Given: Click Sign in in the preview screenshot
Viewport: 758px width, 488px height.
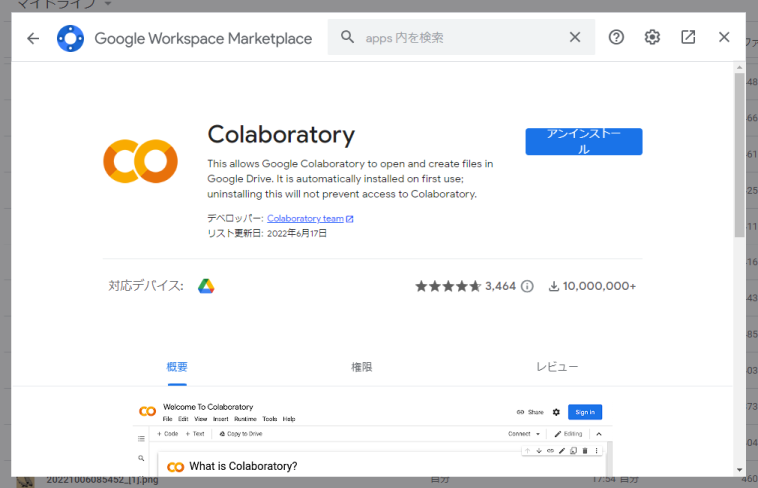Looking at the screenshot, I should tap(585, 412).
